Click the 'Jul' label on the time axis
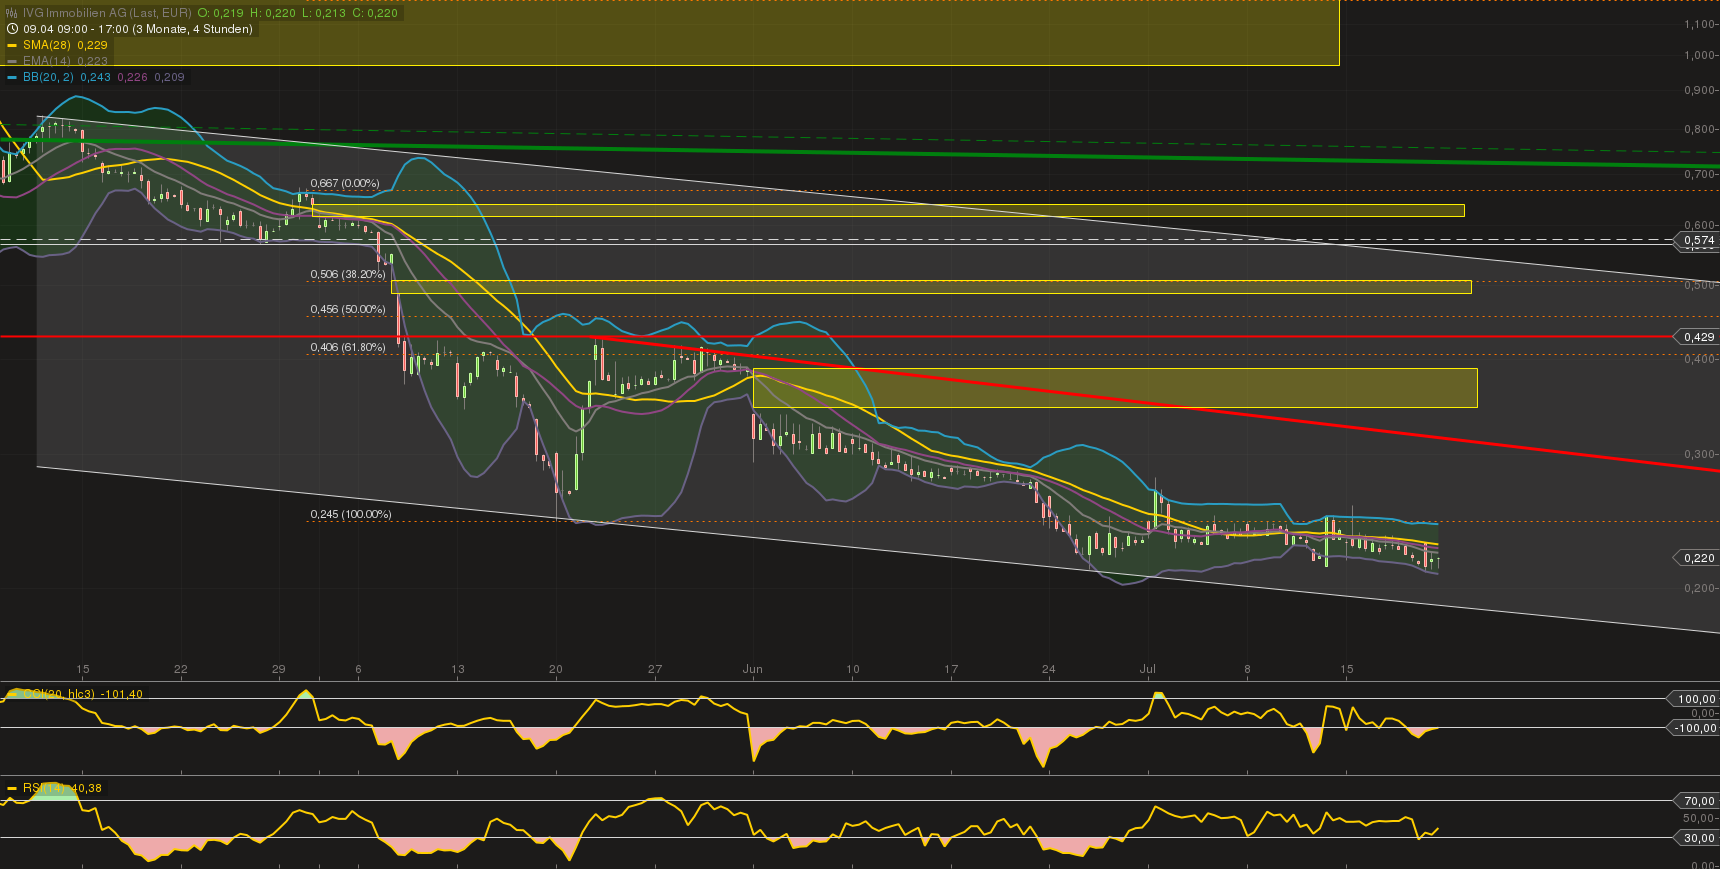Screen dimensions: 1720x869 point(1148,669)
